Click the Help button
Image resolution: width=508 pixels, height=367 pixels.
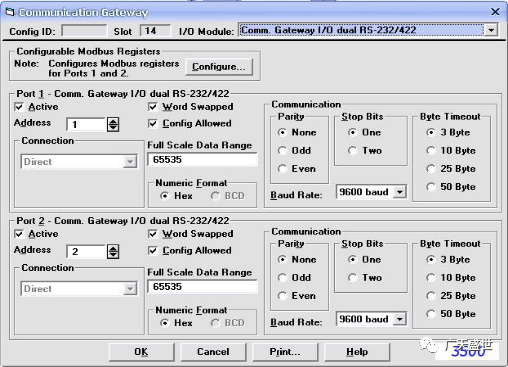coord(357,352)
